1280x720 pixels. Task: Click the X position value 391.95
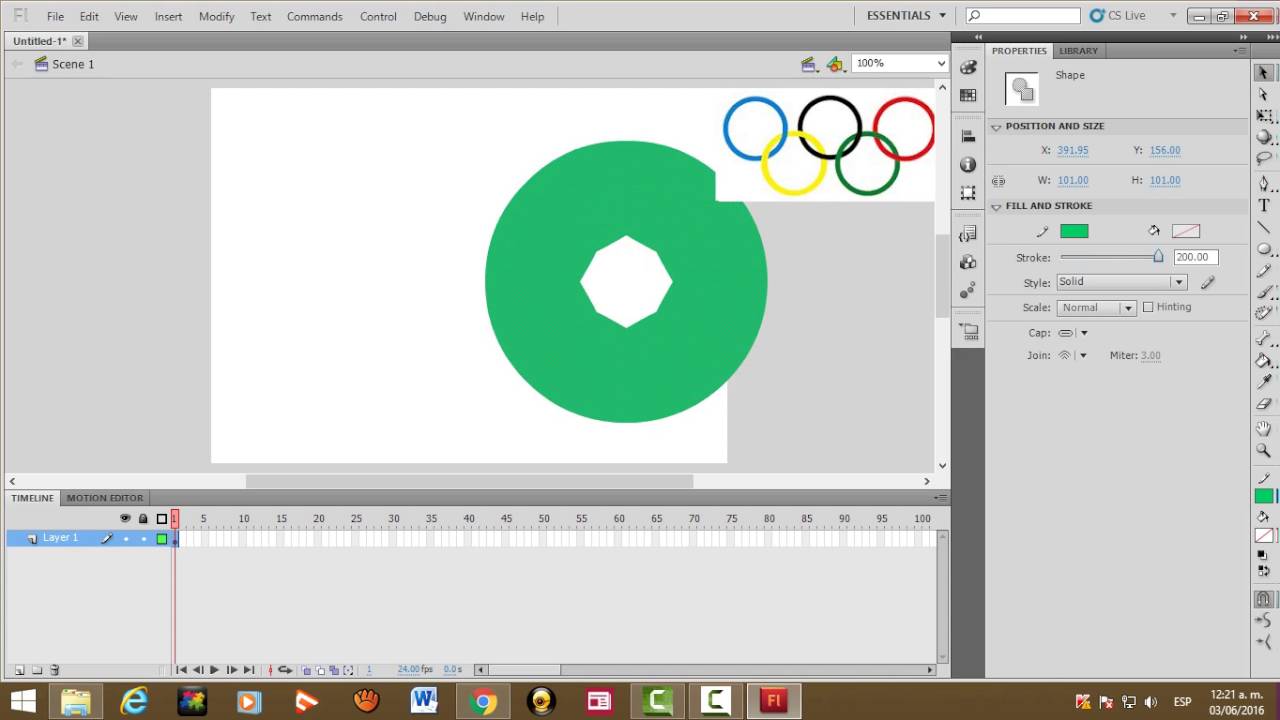[1073, 150]
